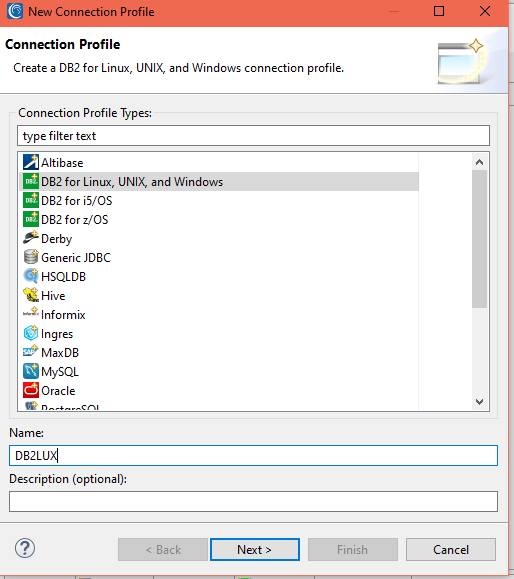Click the Eclipse app icon in title bar
This screenshot has width=514, height=579.
pos(15,11)
